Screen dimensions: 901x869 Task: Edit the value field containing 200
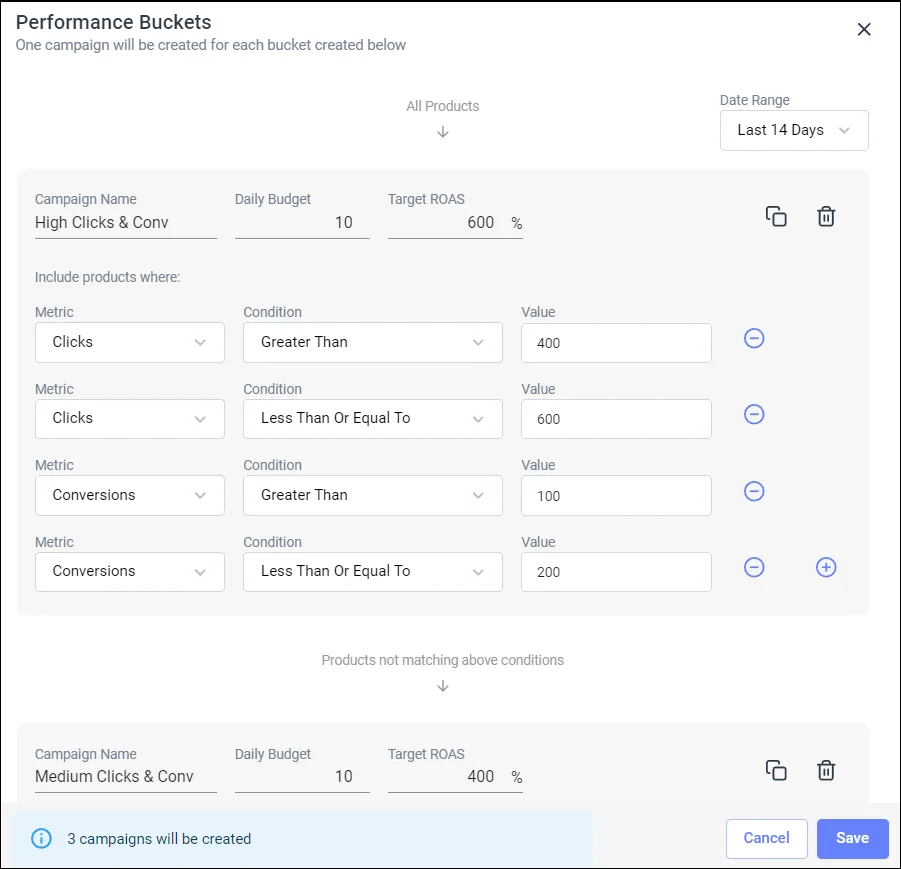(616, 572)
